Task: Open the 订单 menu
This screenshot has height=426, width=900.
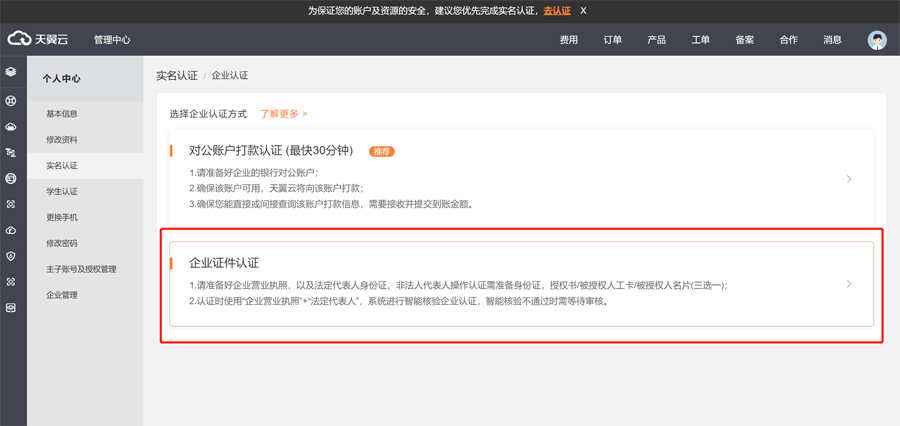Action: click(x=612, y=40)
